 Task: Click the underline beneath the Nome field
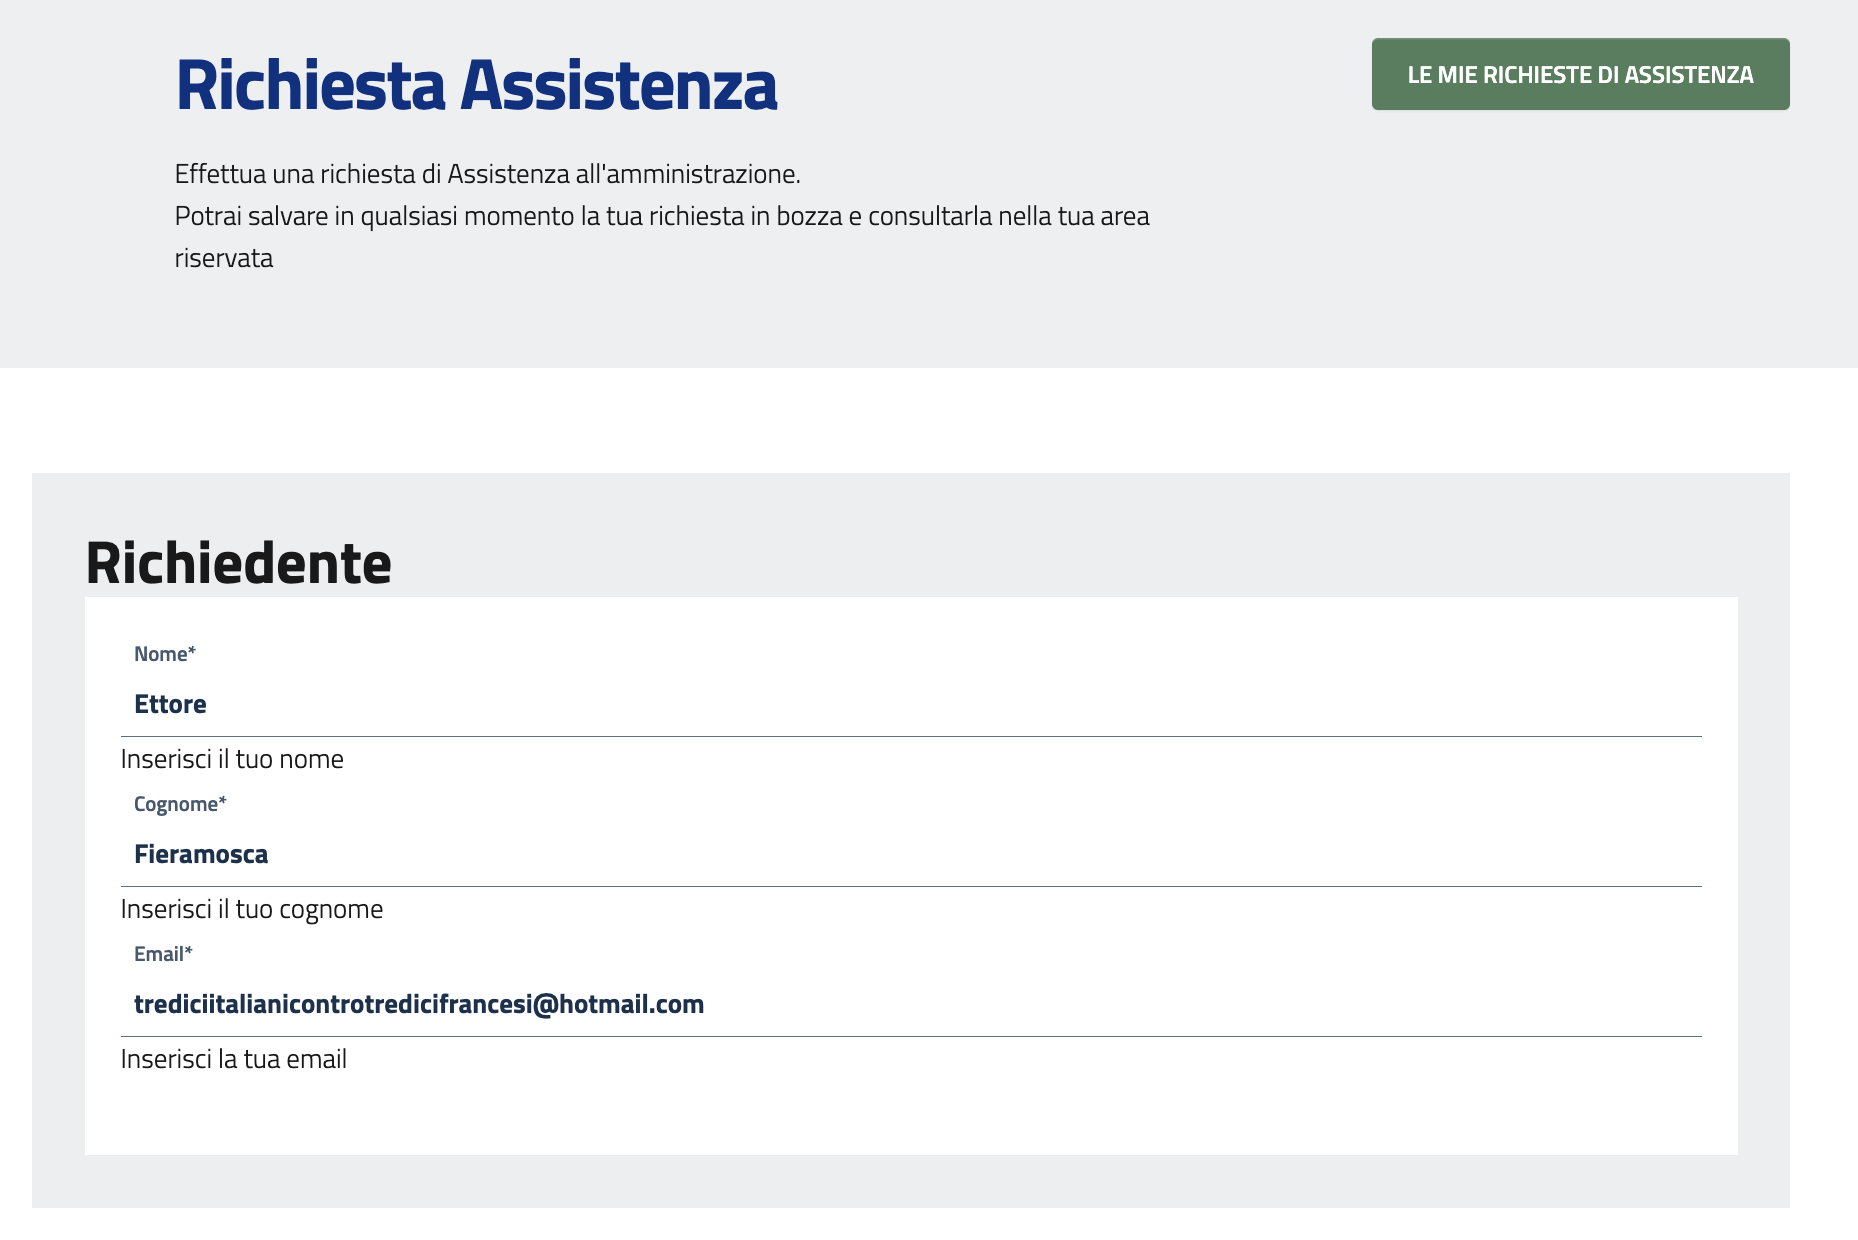coord(910,736)
